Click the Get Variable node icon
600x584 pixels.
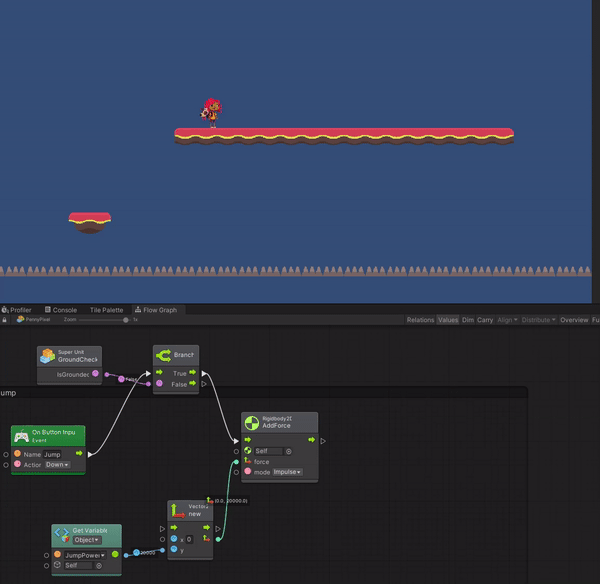tap(62, 535)
